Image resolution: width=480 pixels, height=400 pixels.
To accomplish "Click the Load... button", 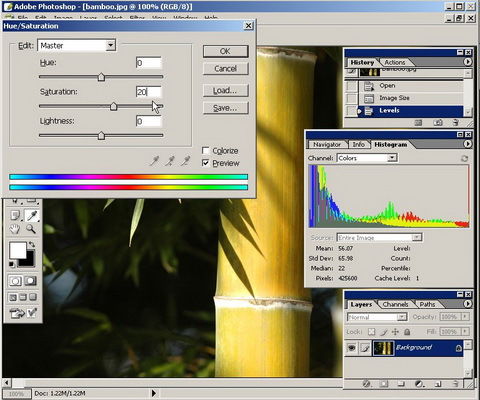I will click(226, 90).
